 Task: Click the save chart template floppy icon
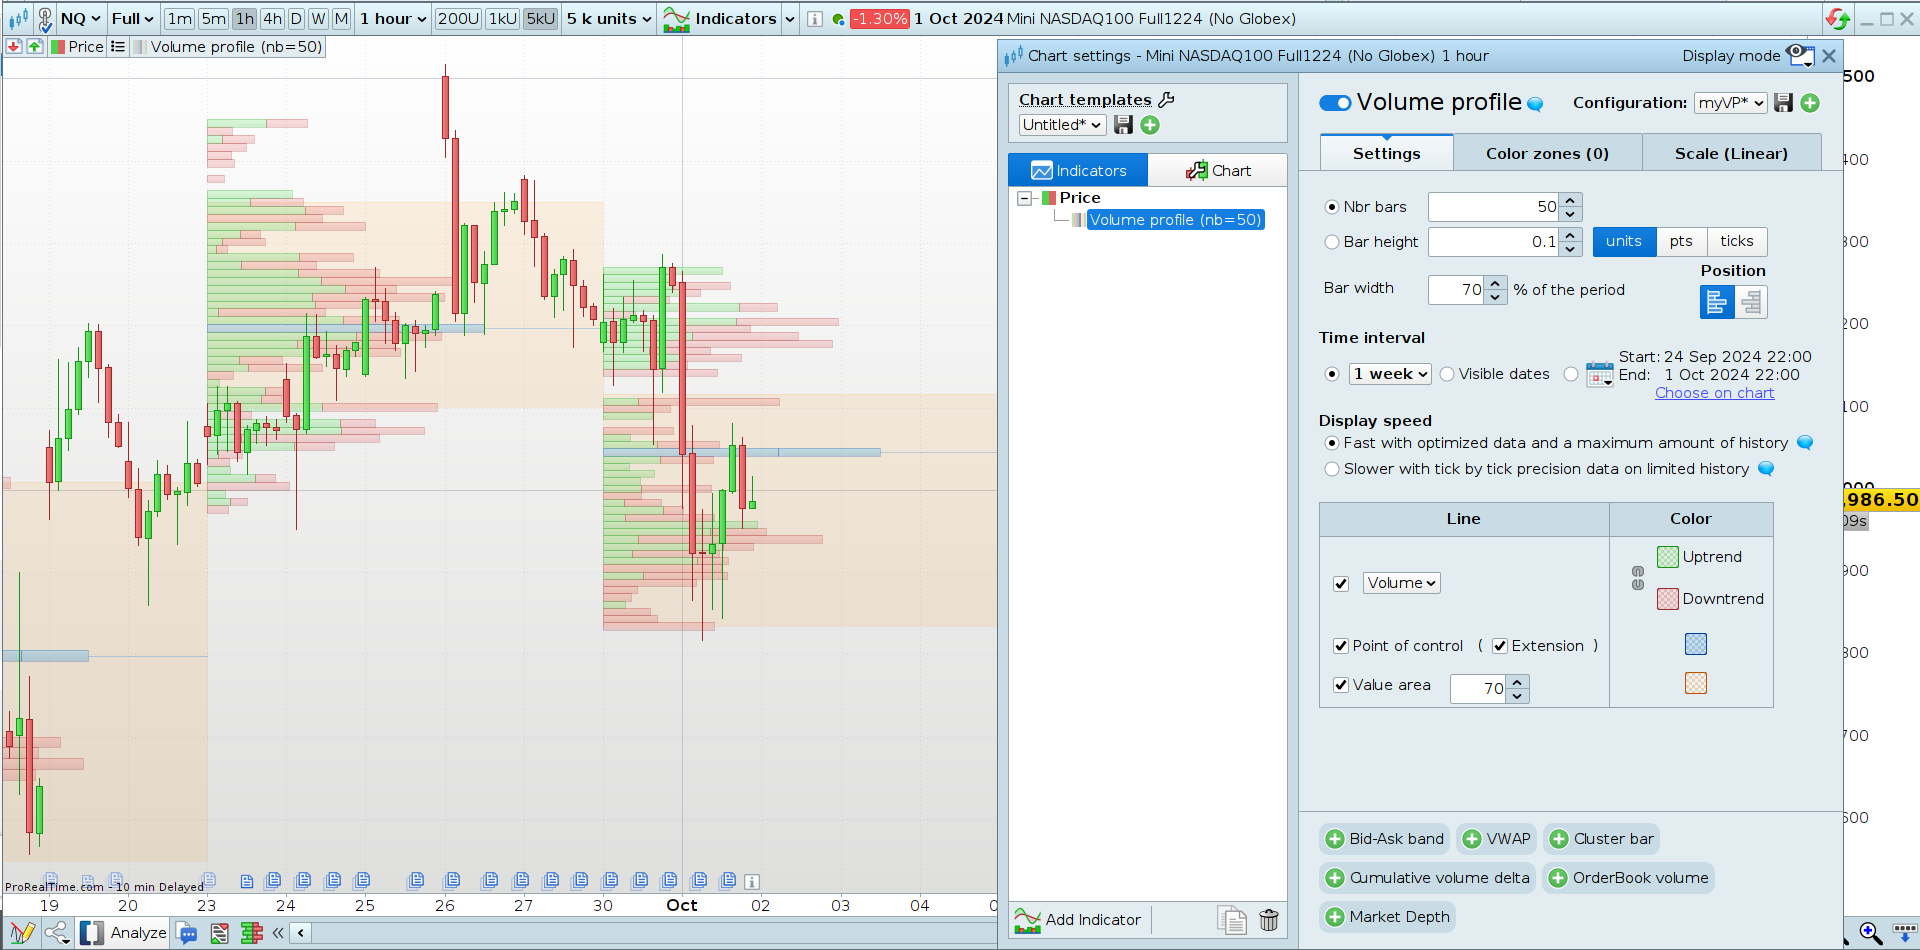pyautogui.click(x=1124, y=125)
